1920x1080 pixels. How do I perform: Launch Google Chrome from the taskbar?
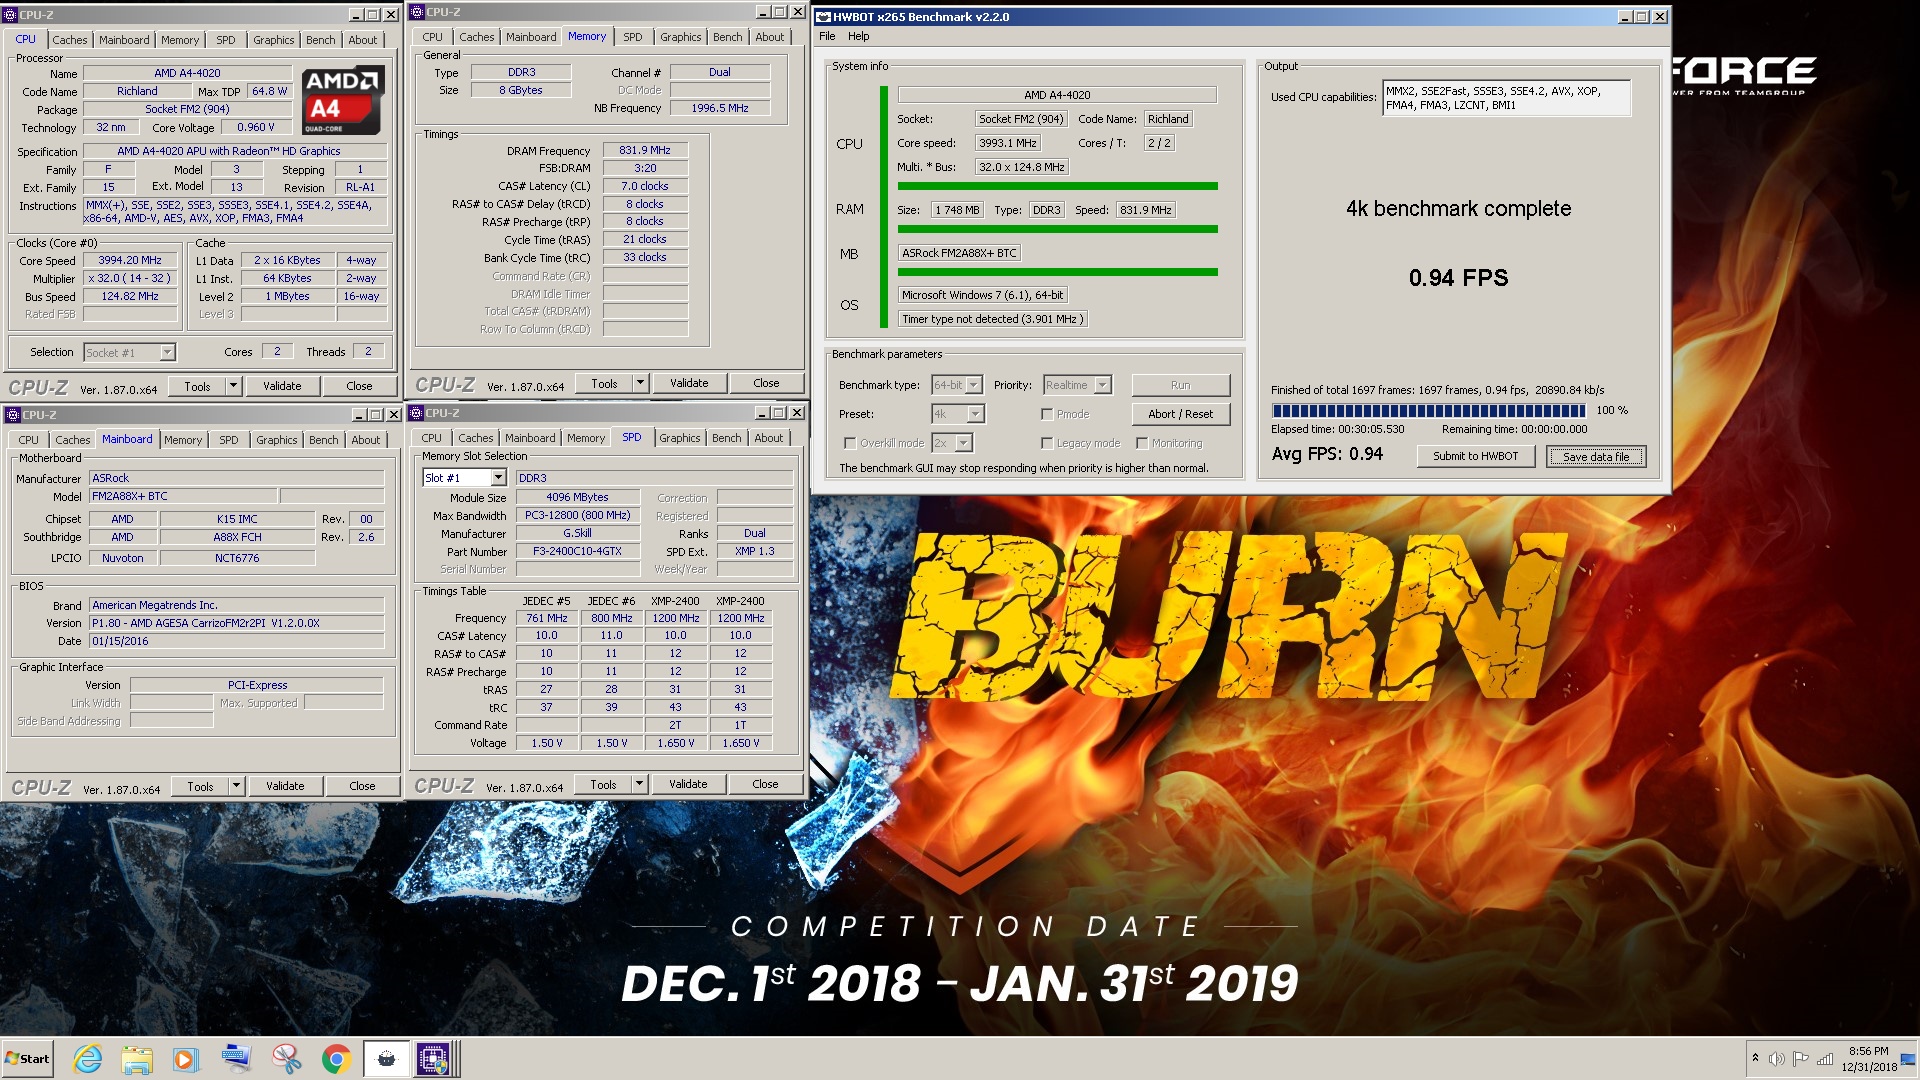[337, 1059]
